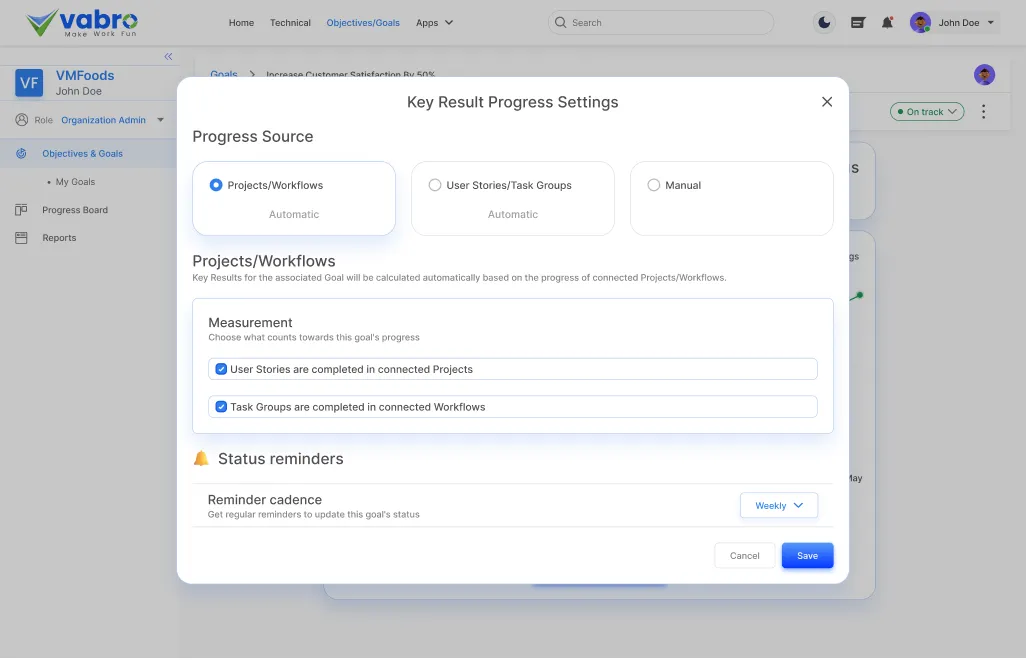1026x660 pixels.
Task: Open the notifications bell
Action: click(887, 23)
